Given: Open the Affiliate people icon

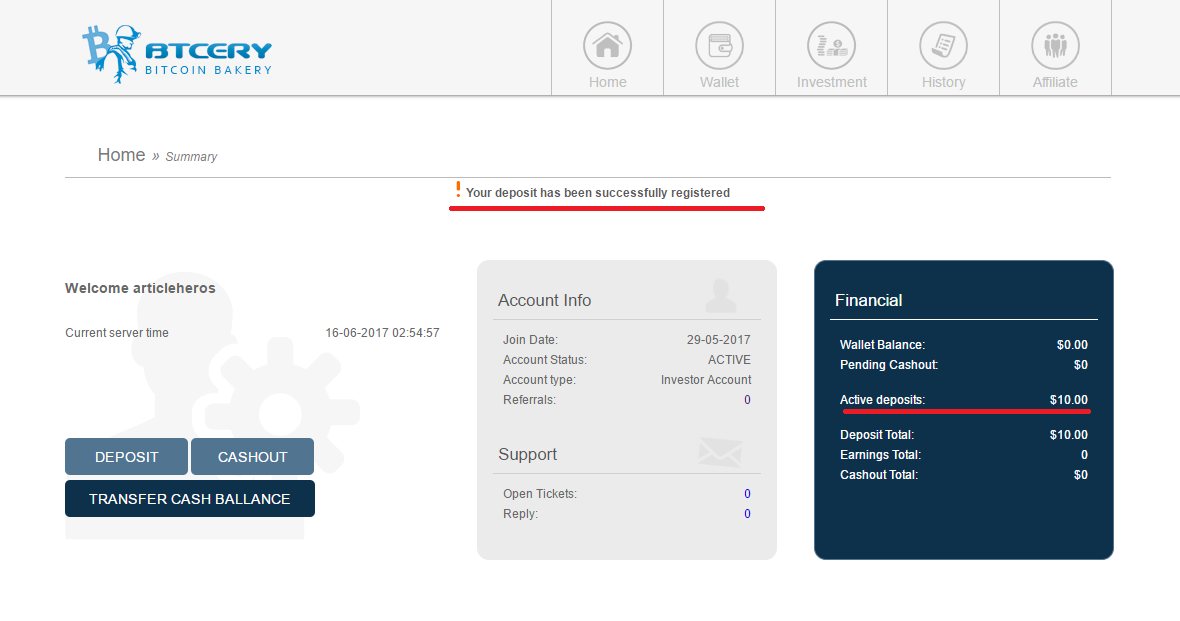Looking at the screenshot, I should (1055, 46).
